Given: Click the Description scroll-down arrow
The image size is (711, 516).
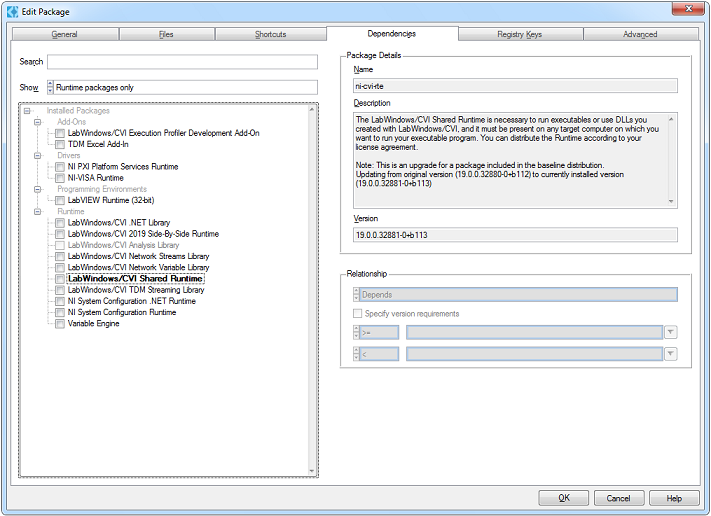Looking at the screenshot, I should point(671,201).
